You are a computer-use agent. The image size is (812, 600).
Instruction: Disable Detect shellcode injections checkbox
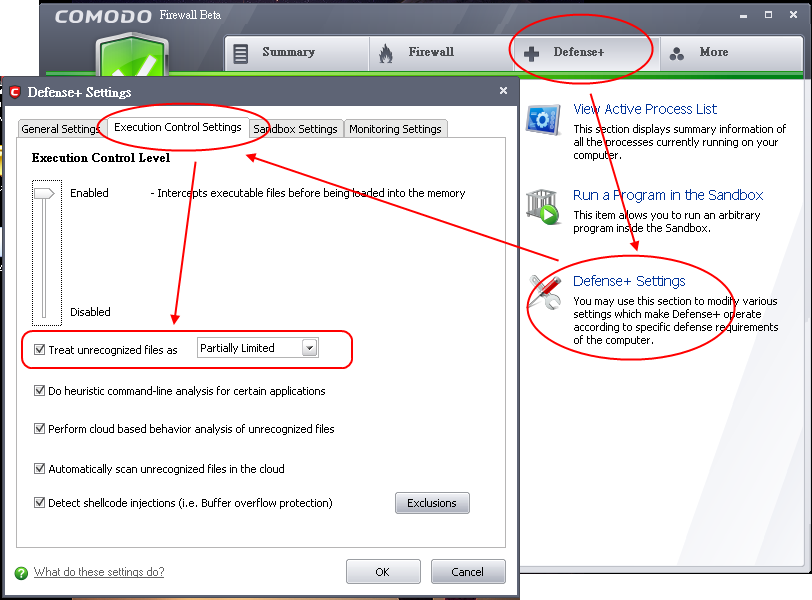point(40,503)
